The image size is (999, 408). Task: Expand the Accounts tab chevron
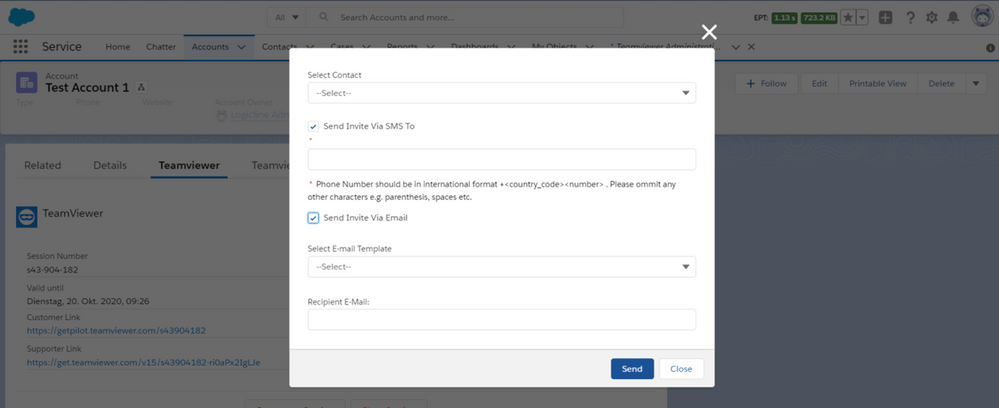point(241,47)
